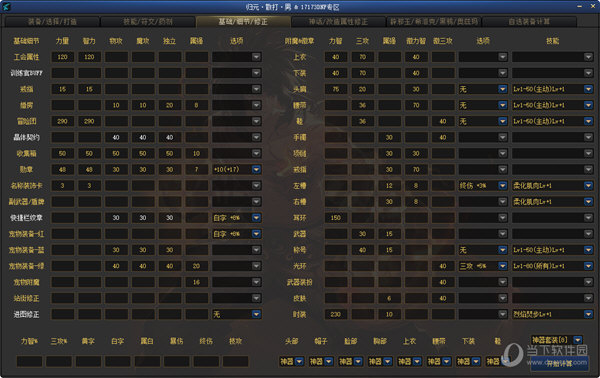Click the 武器 三攻 field showing 30
Image resolution: width=600 pixels, height=378 pixels.
[363, 234]
